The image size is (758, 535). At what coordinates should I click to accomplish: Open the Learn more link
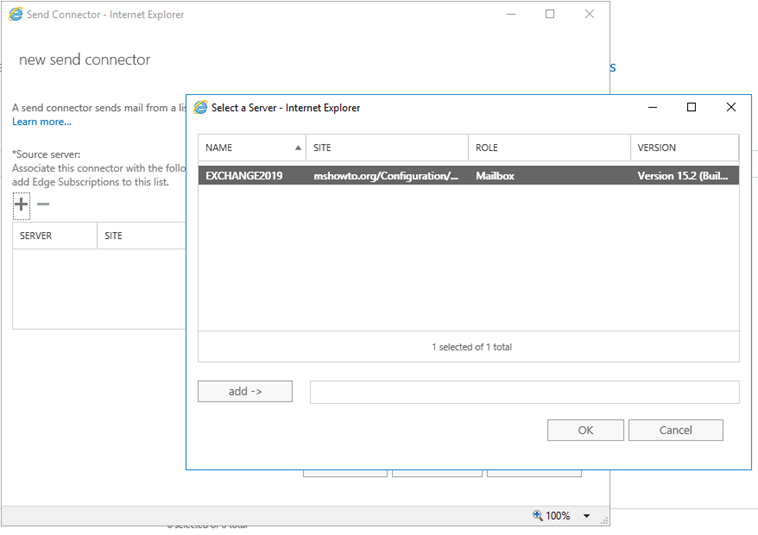pos(42,122)
